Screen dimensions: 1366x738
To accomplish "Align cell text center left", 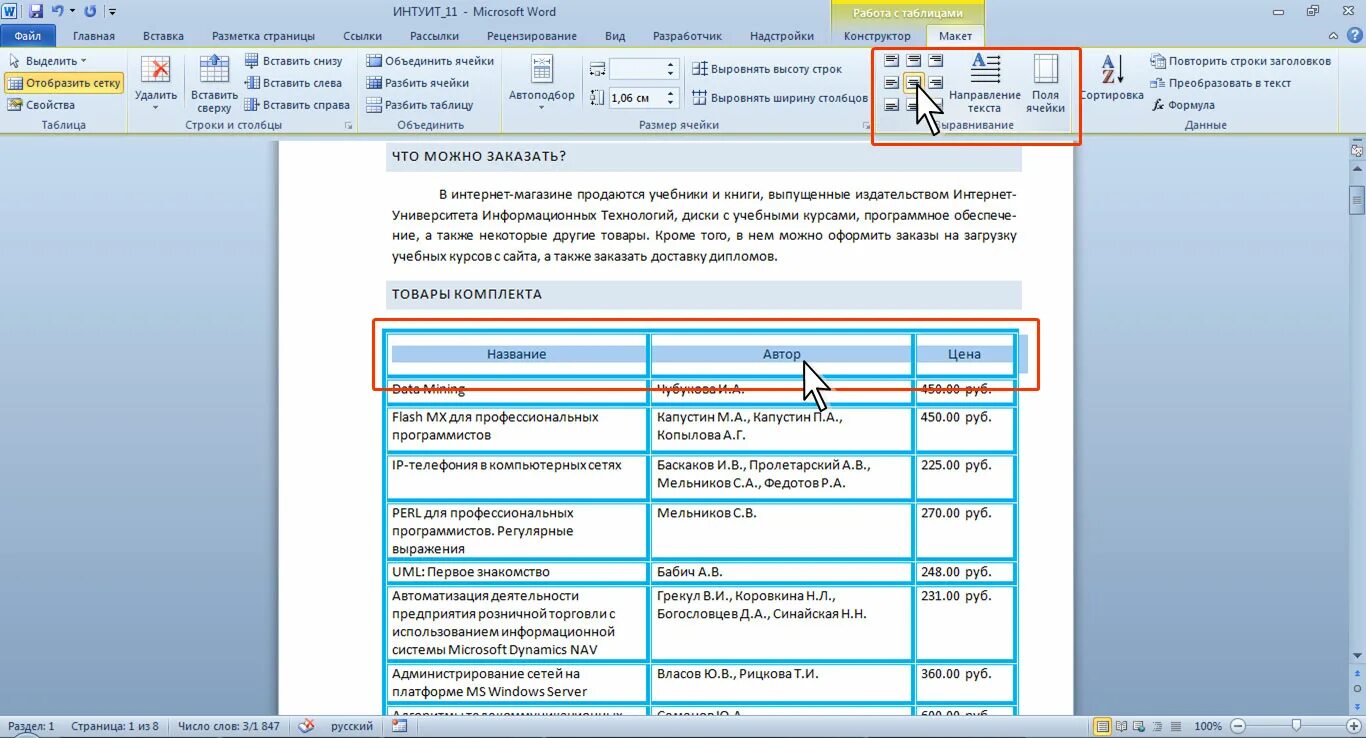I will 891,83.
